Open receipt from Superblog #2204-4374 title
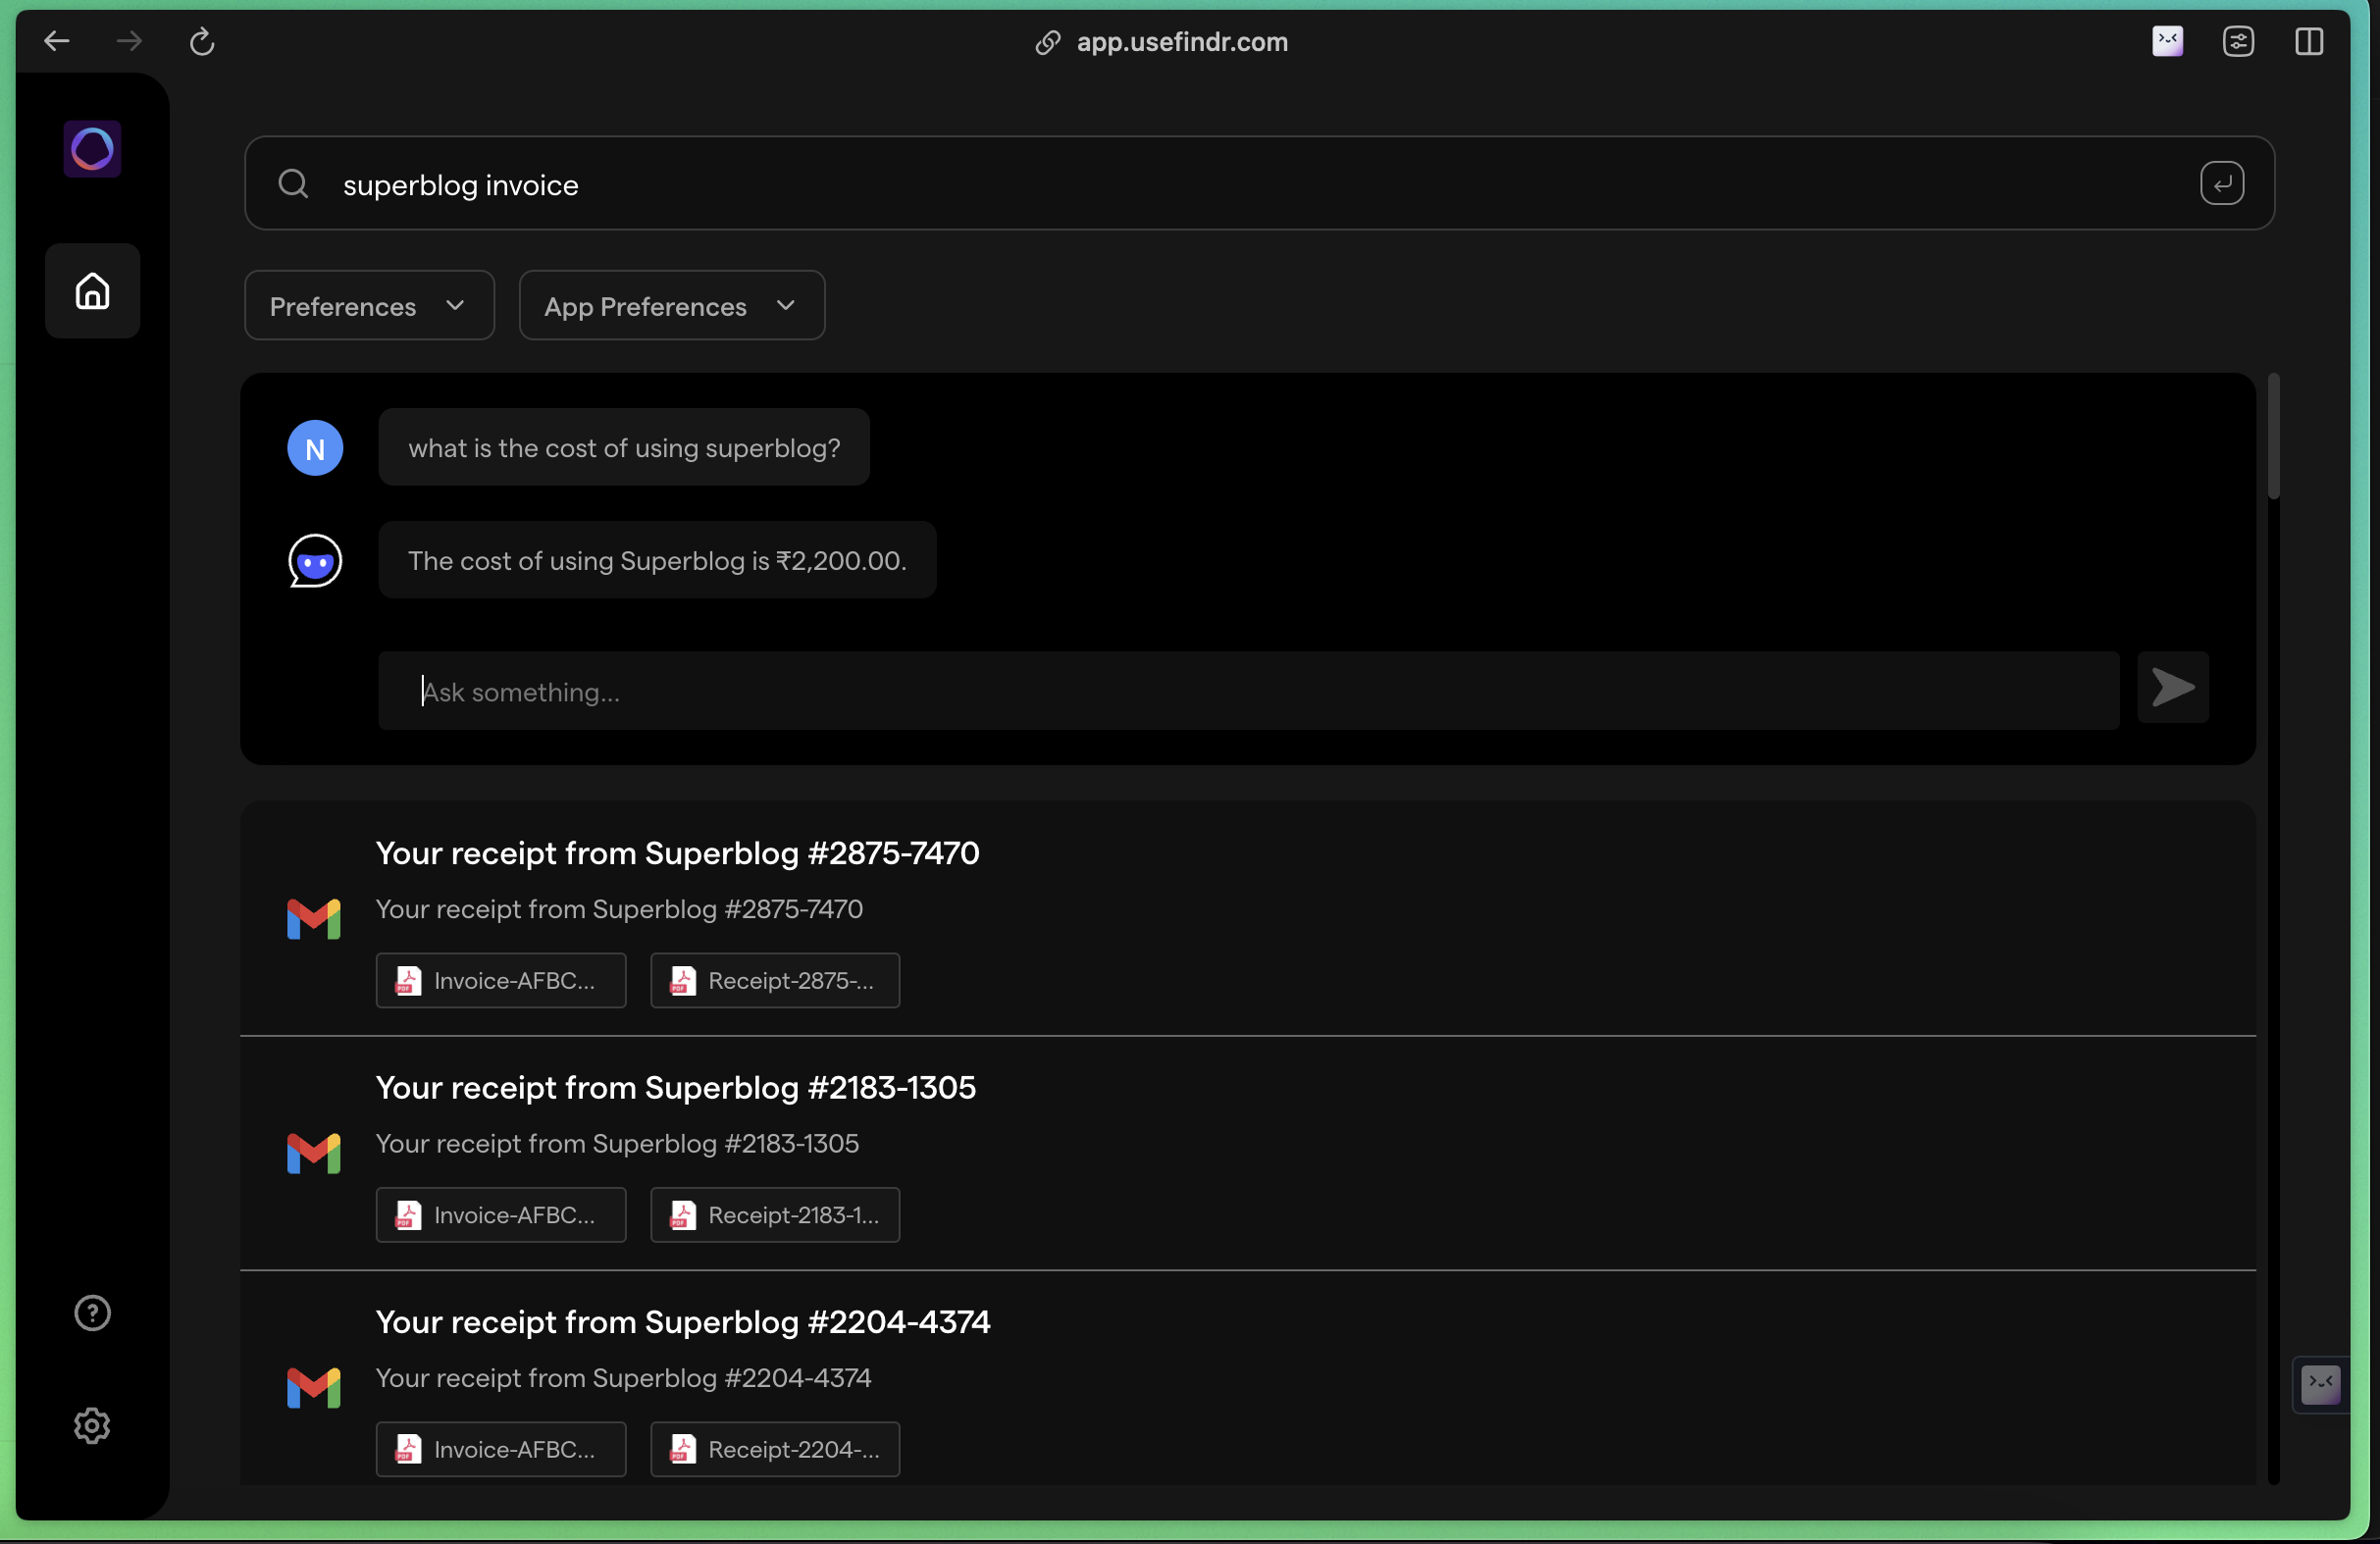 click(682, 1322)
